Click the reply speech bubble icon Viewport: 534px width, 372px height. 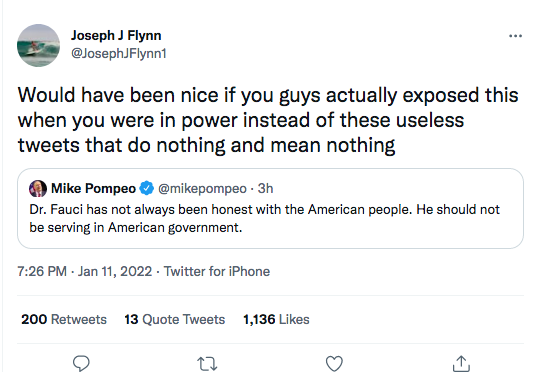tap(81, 363)
